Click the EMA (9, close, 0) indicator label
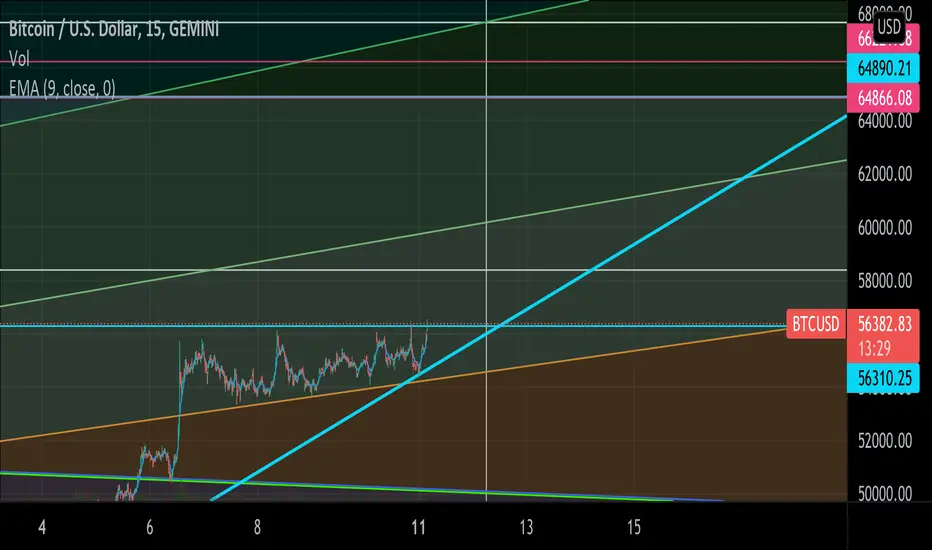The height and width of the screenshot is (550, 932). pyautogui.click(x=62, y=89)
